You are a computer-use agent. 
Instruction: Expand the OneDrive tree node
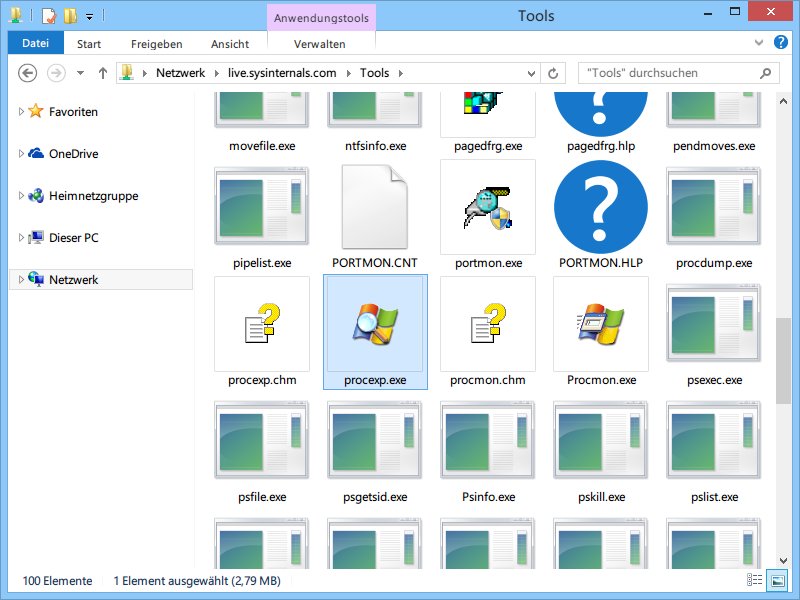[21, 153]
